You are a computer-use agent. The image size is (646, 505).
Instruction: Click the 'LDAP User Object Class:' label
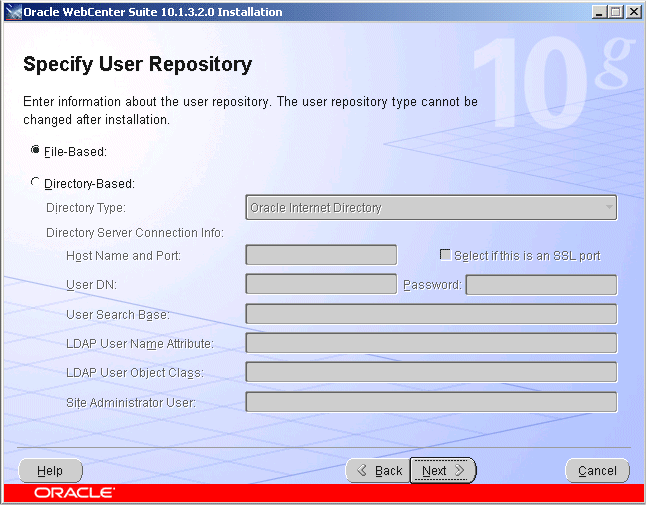pyautogui.click(x=135, y=373)
